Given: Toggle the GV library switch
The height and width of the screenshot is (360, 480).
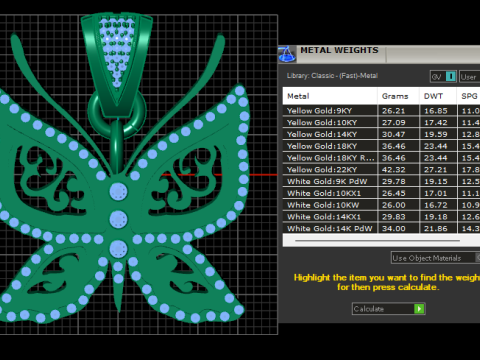Looking at the screenshot, I should click(443, 77).
